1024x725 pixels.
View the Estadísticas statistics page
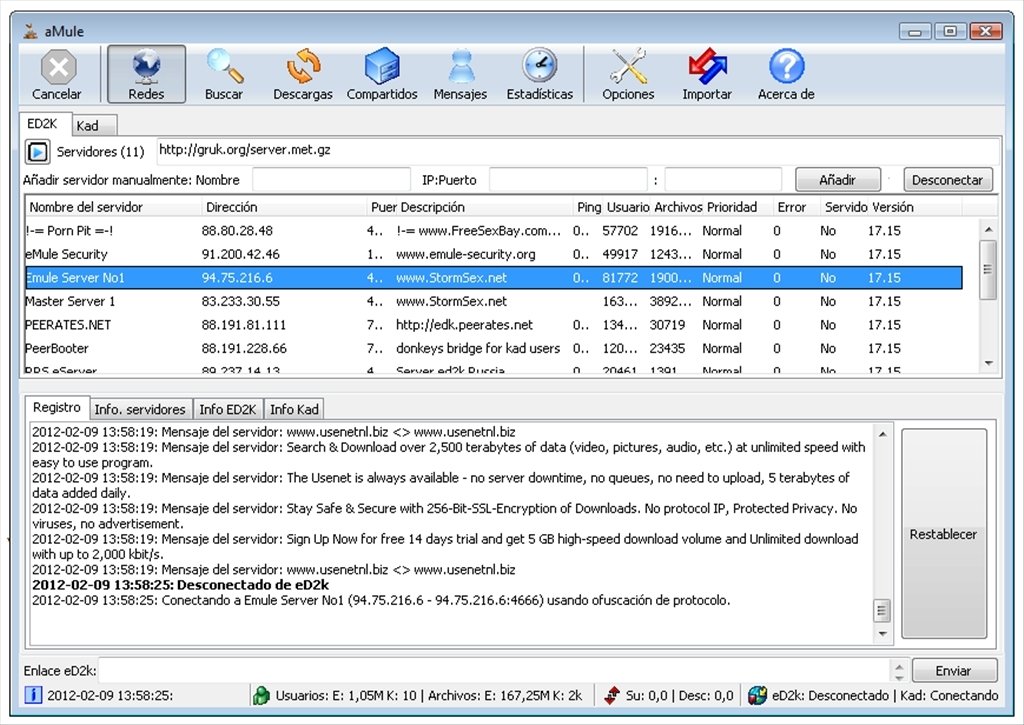pyautogui.click(x=539, y=74)
